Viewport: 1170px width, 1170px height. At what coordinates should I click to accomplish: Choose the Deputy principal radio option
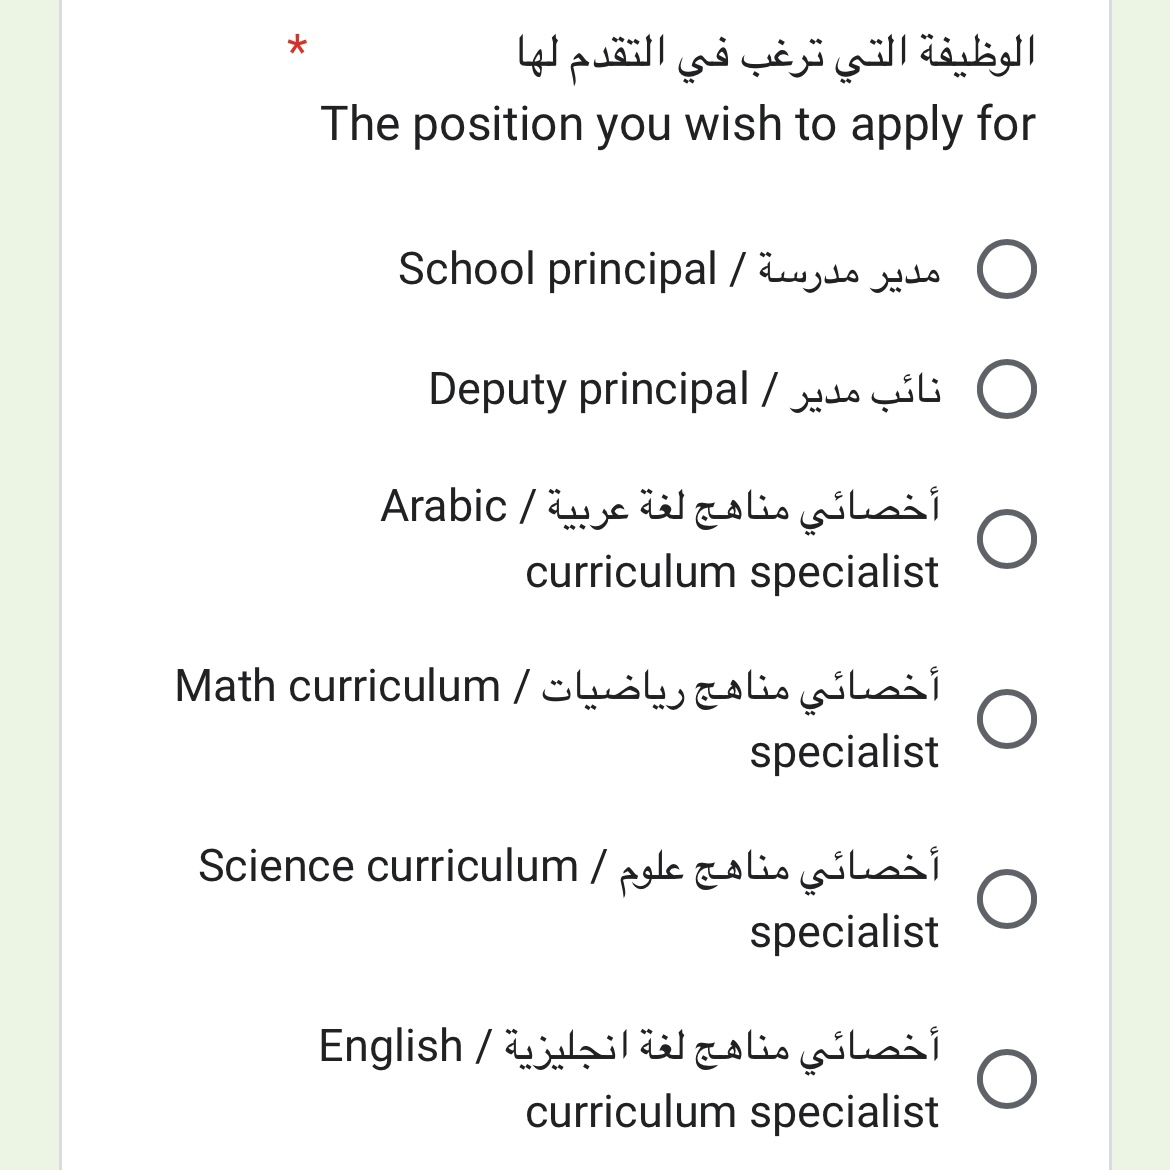click(1007, 389)
